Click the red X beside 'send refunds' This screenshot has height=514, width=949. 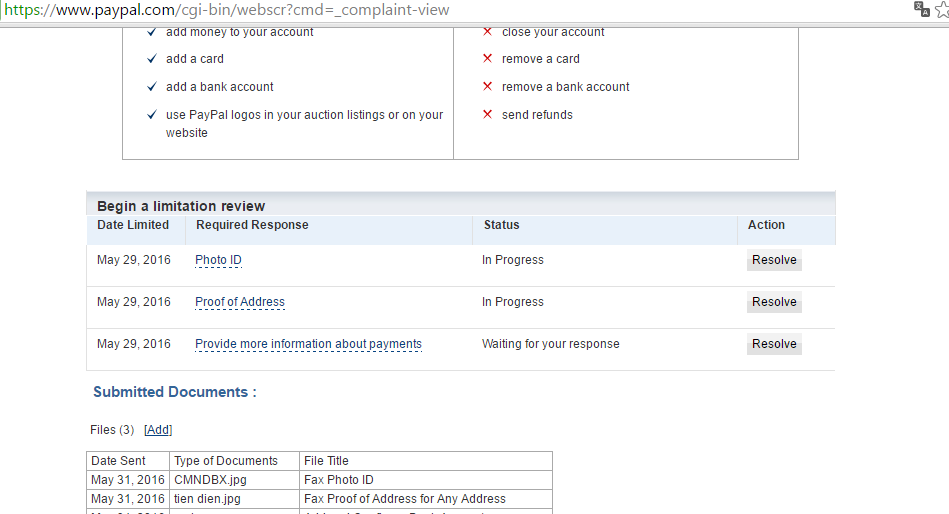tap(487, 115)
